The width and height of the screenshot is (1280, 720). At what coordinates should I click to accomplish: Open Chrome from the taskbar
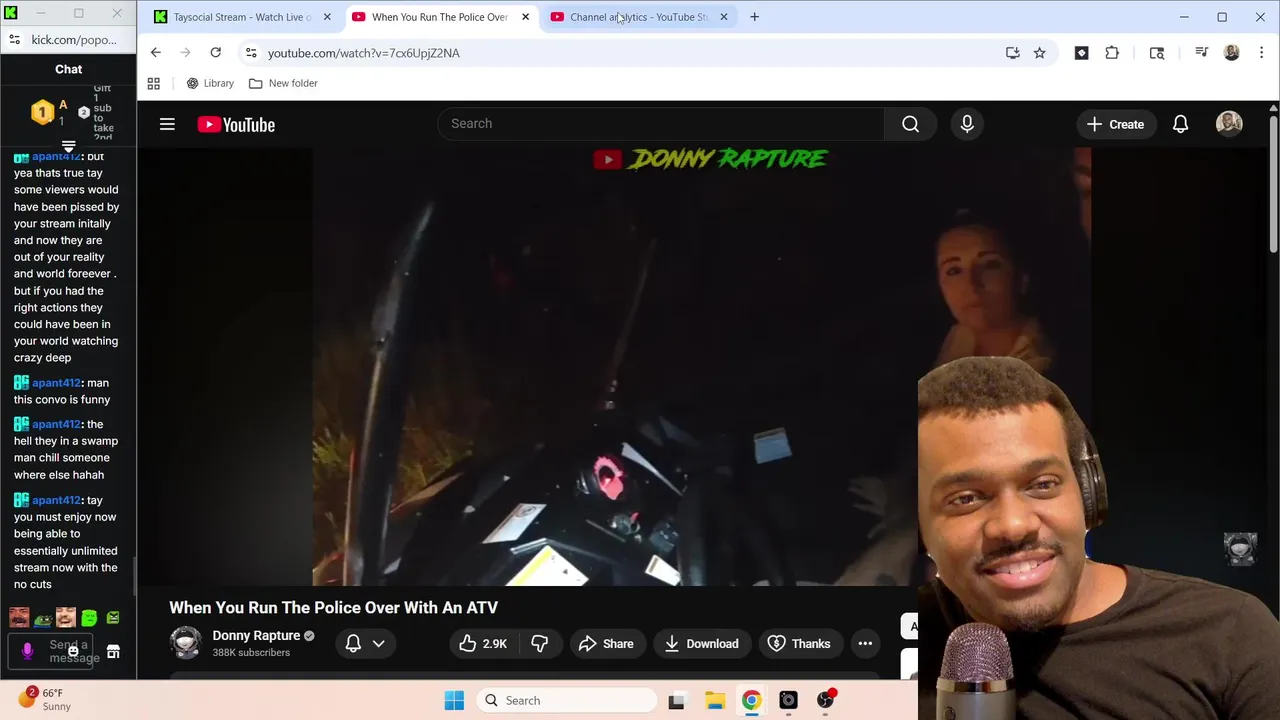(751, 701)
